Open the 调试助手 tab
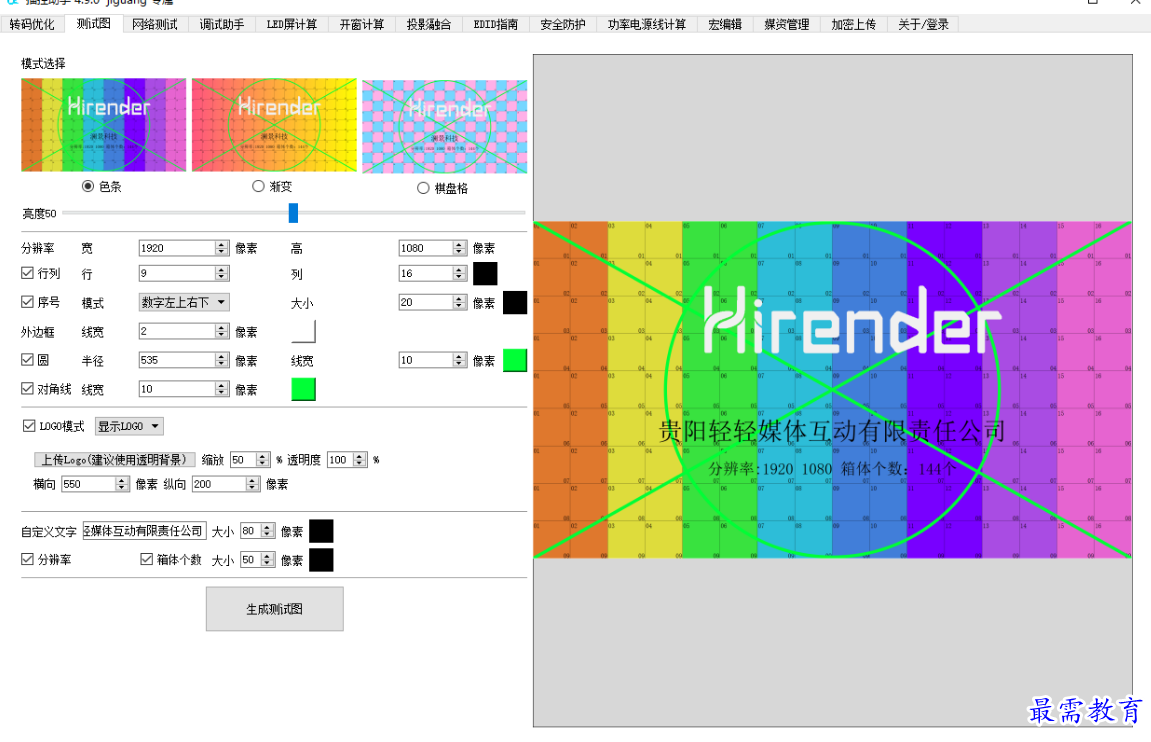 pyautogui.click(x=222, y=24)
